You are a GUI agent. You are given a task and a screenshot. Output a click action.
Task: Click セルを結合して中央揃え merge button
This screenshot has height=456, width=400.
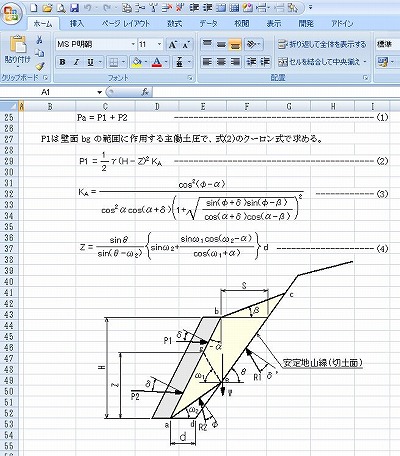322,62
